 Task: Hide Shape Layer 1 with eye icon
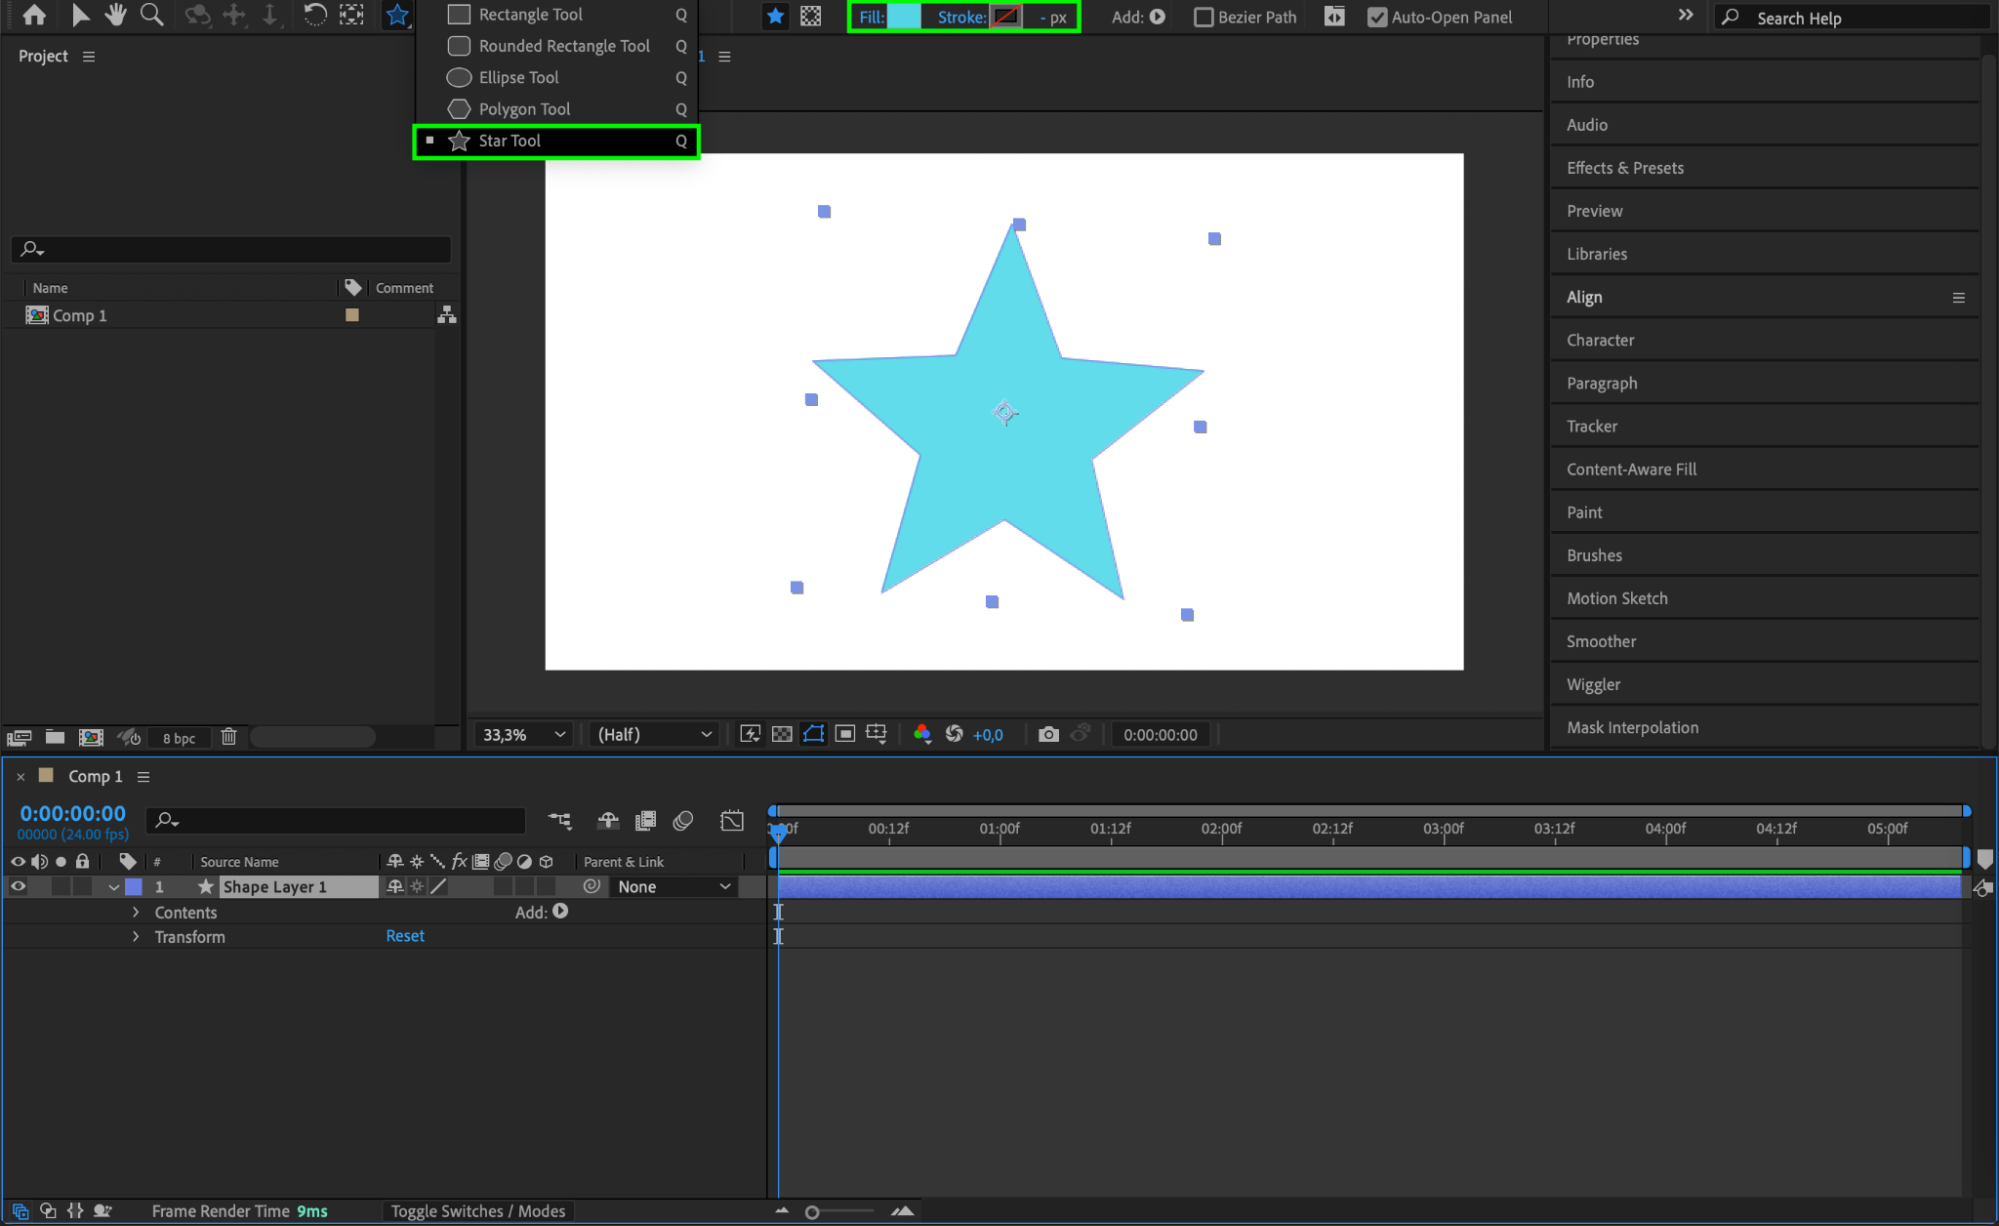point(18,887)
